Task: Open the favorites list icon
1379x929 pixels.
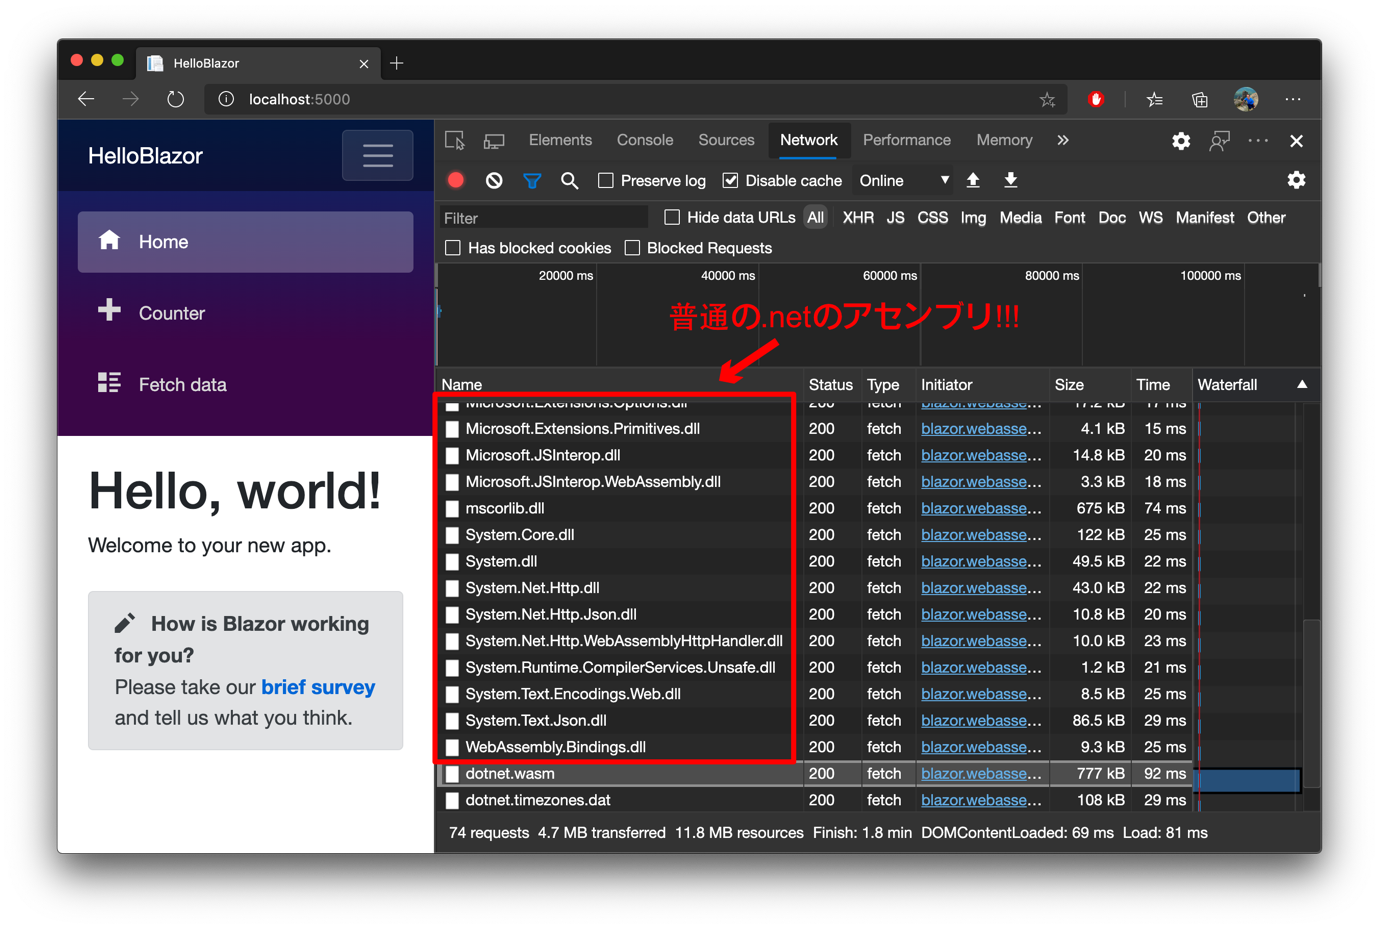Action: (1154, 99)
